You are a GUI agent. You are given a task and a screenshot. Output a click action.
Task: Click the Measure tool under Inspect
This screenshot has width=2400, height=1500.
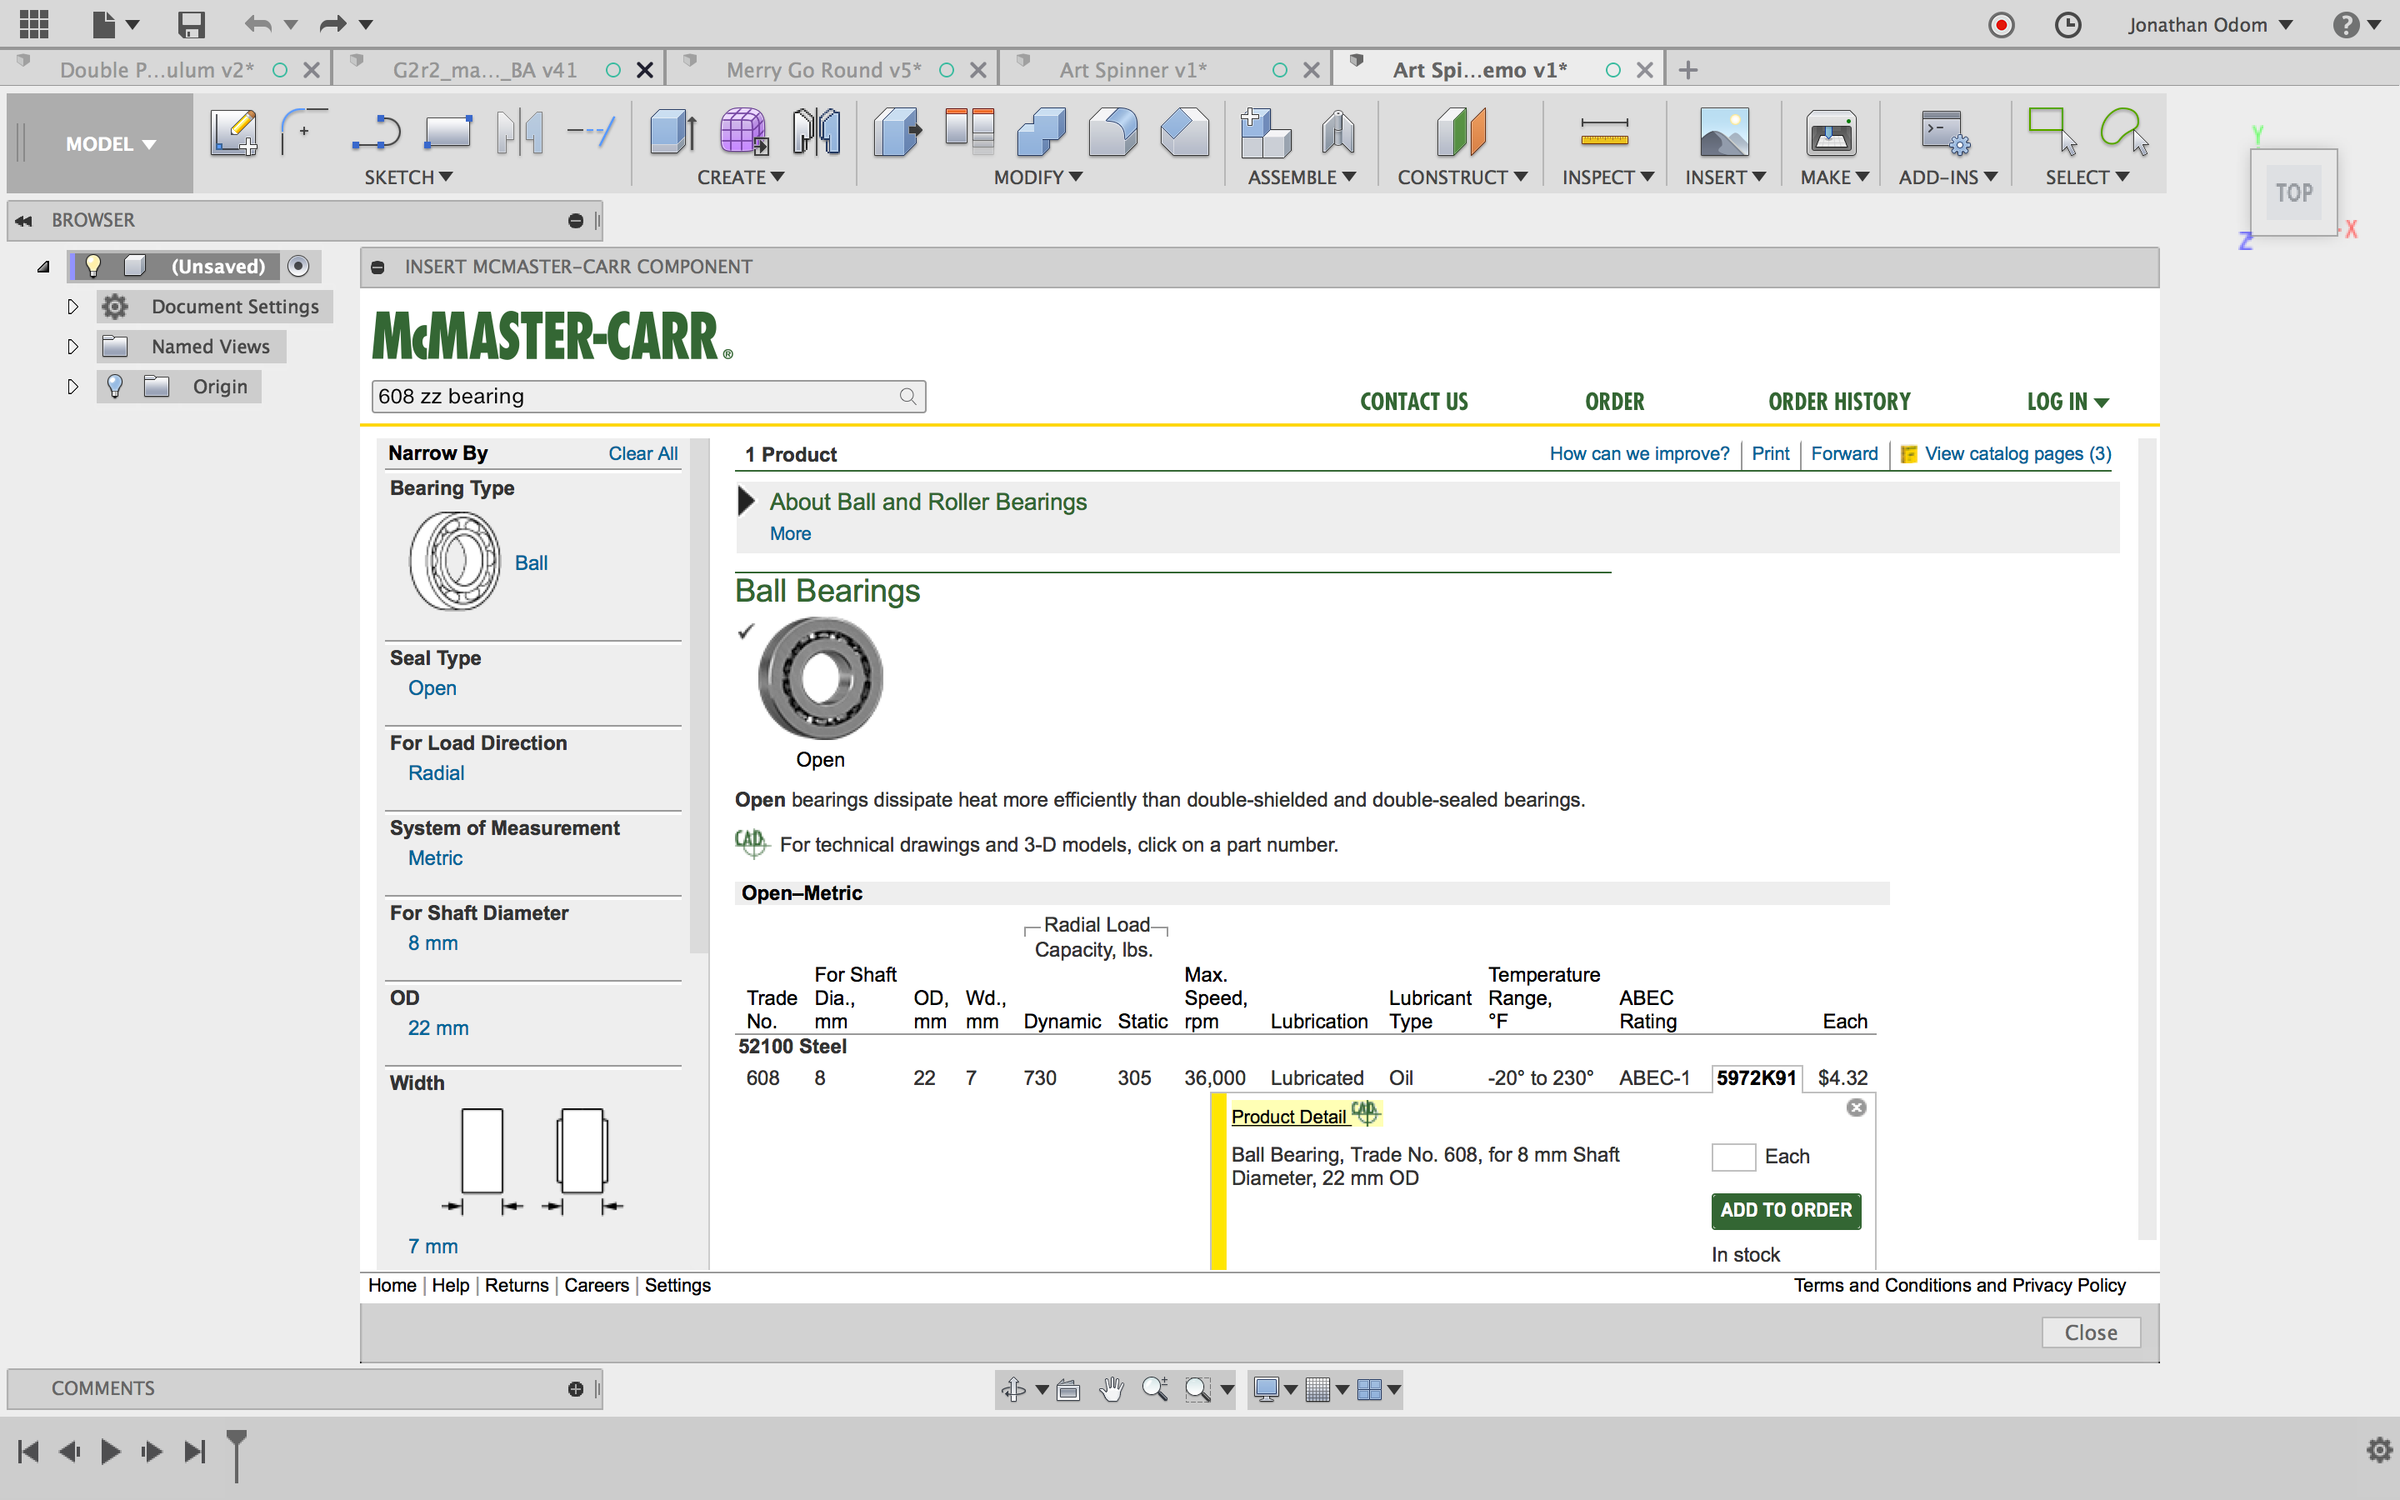coord(1604,132)
